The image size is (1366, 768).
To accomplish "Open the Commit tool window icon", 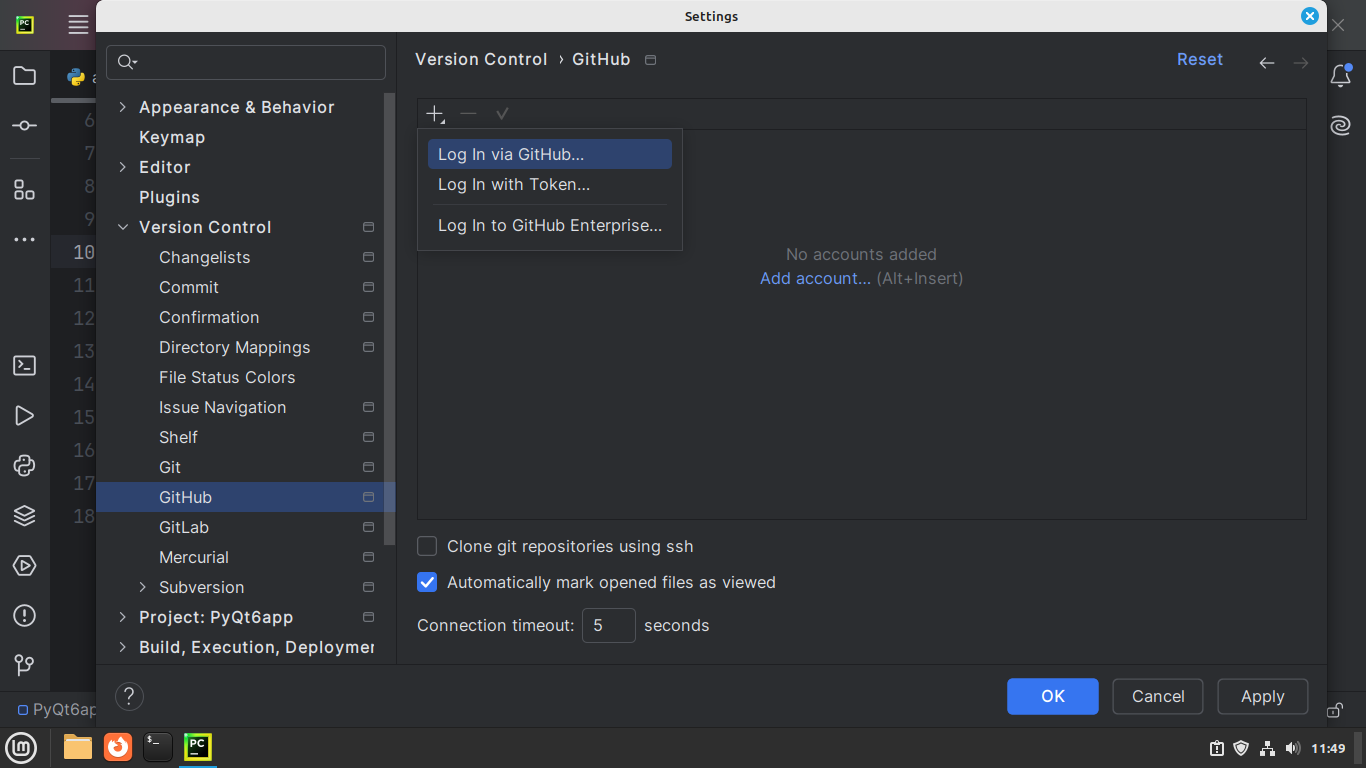I will coord(25,126).
